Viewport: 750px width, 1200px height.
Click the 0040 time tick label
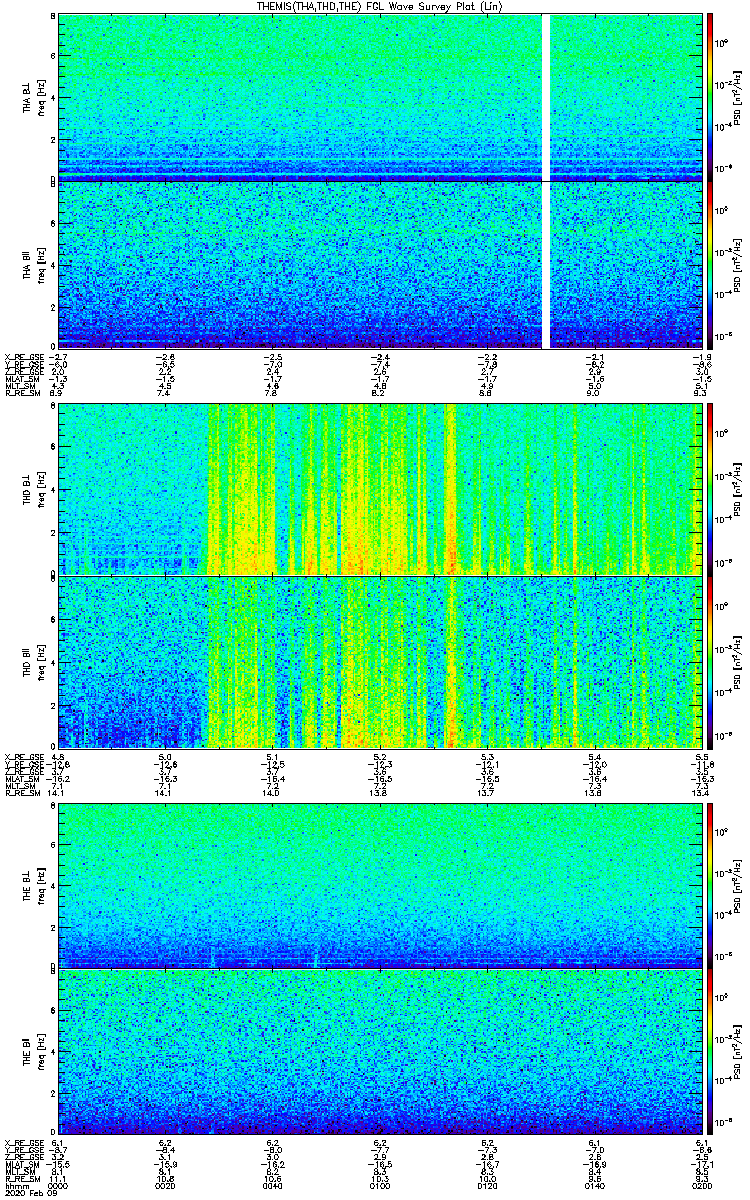click(x=273, y=1185)
